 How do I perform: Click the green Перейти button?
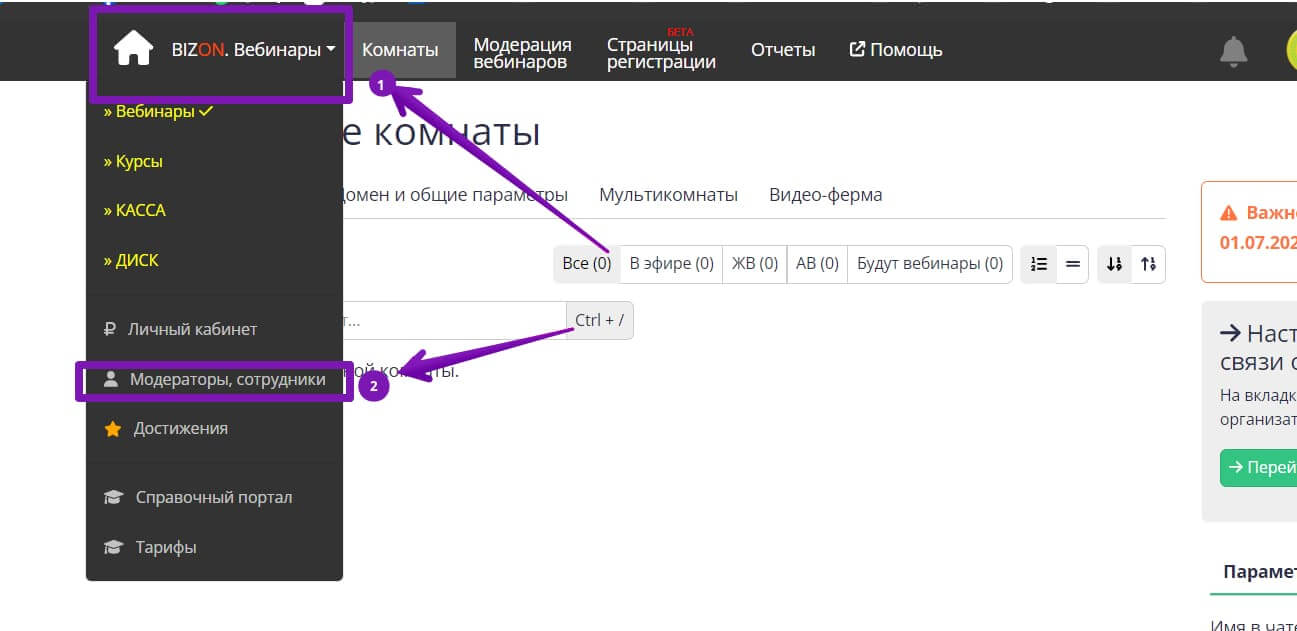[x=1258, y=468]
